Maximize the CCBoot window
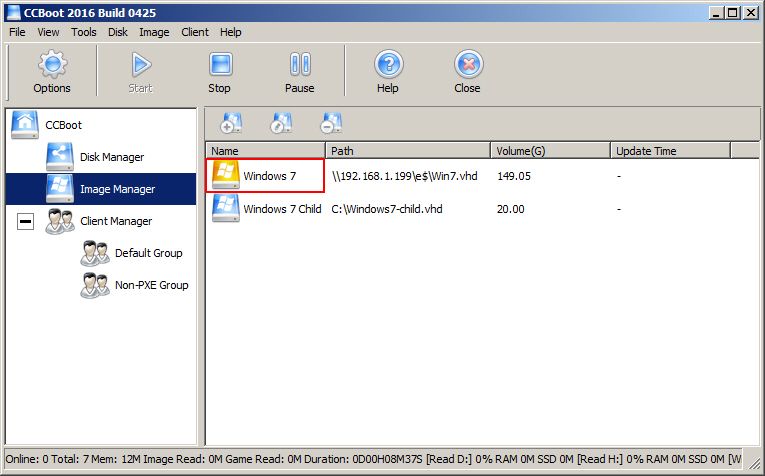 (x=732, y=13)
